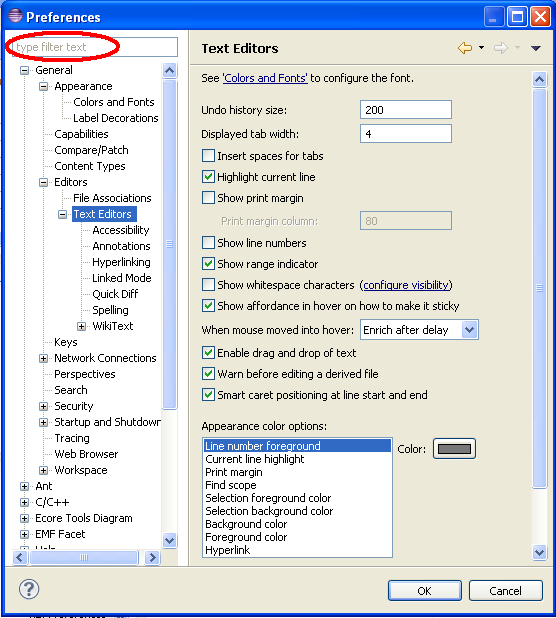The width and height of the screenshot is (556, 618).
Task: Open the help question mark icon
Action: click(29, 589)
